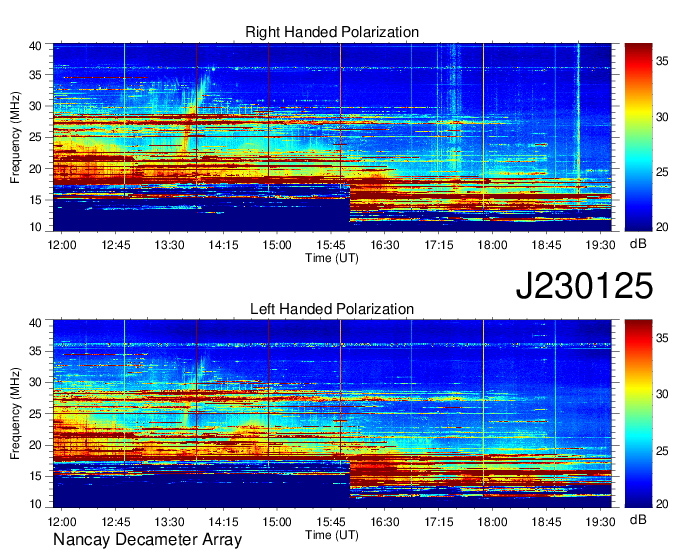The width and height of the screenshot is (680, 552).
Task: Click the 14:15 time tick in Left Handed plot
Action: point(223,522)
